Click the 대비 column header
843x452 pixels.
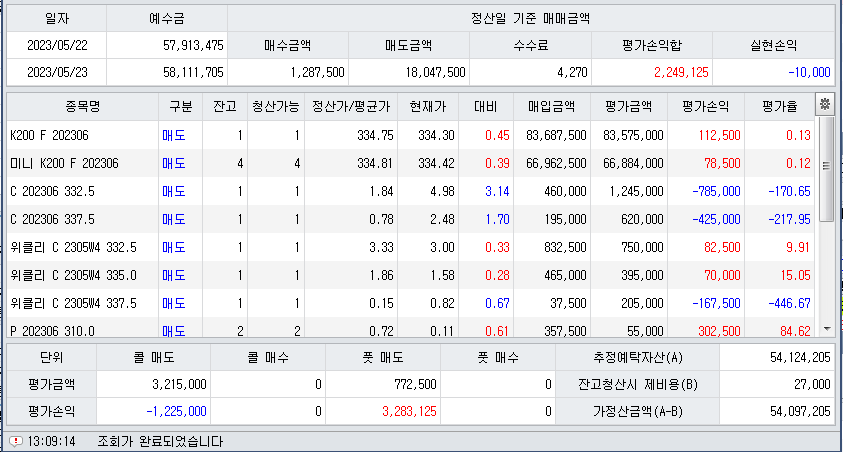coord(486,106)
